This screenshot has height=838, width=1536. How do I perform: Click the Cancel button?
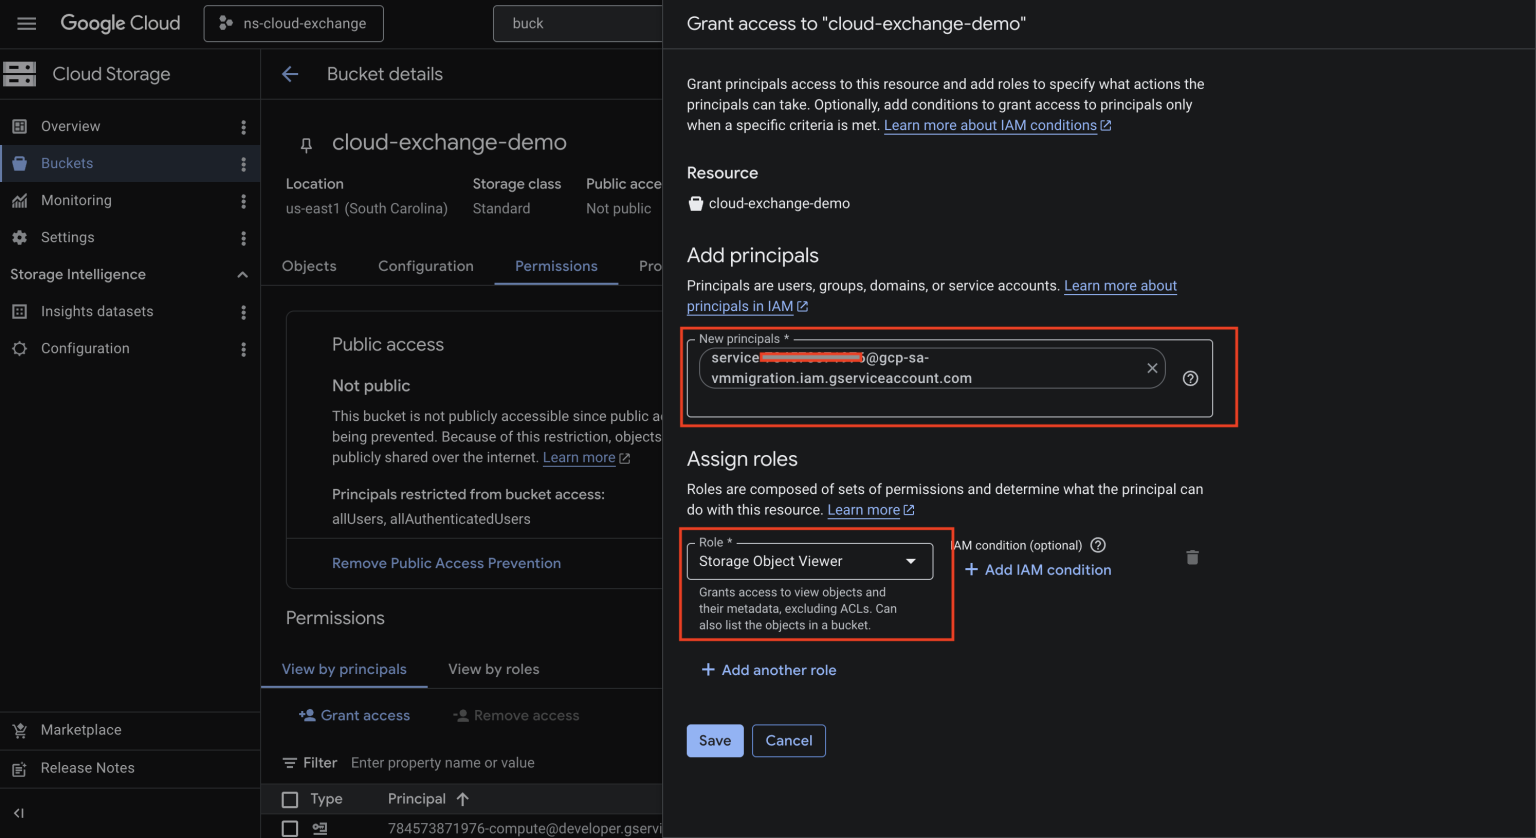789,741
